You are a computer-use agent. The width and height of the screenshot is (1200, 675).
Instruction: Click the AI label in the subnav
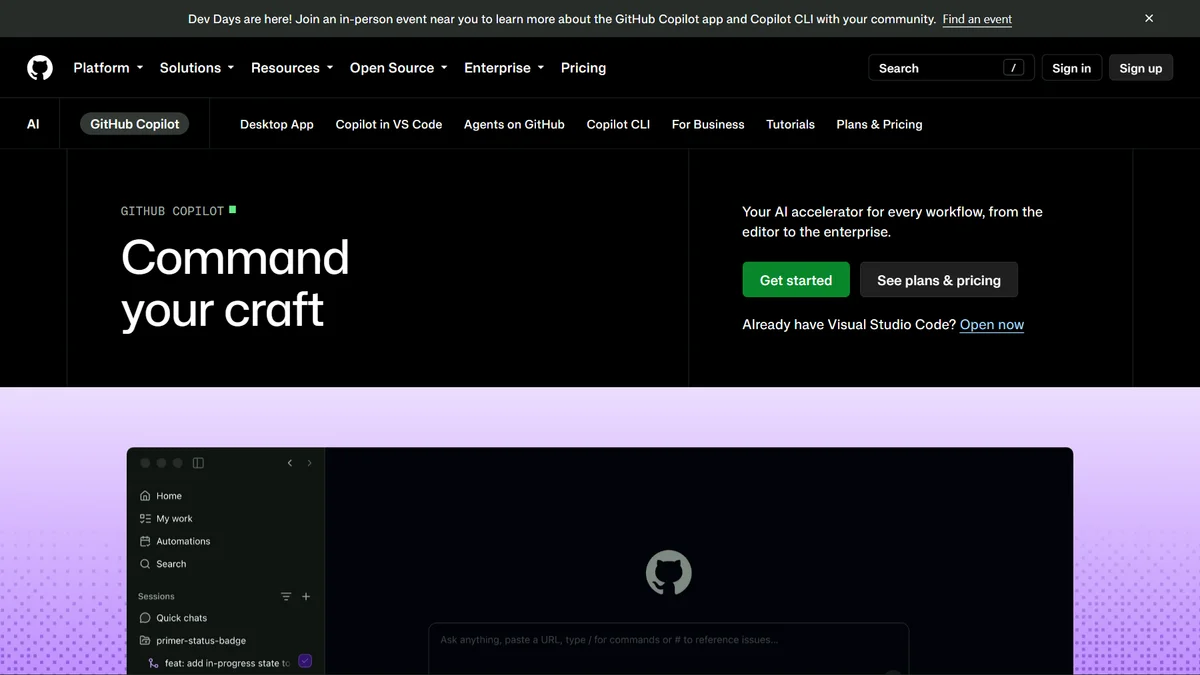[33, 124]
